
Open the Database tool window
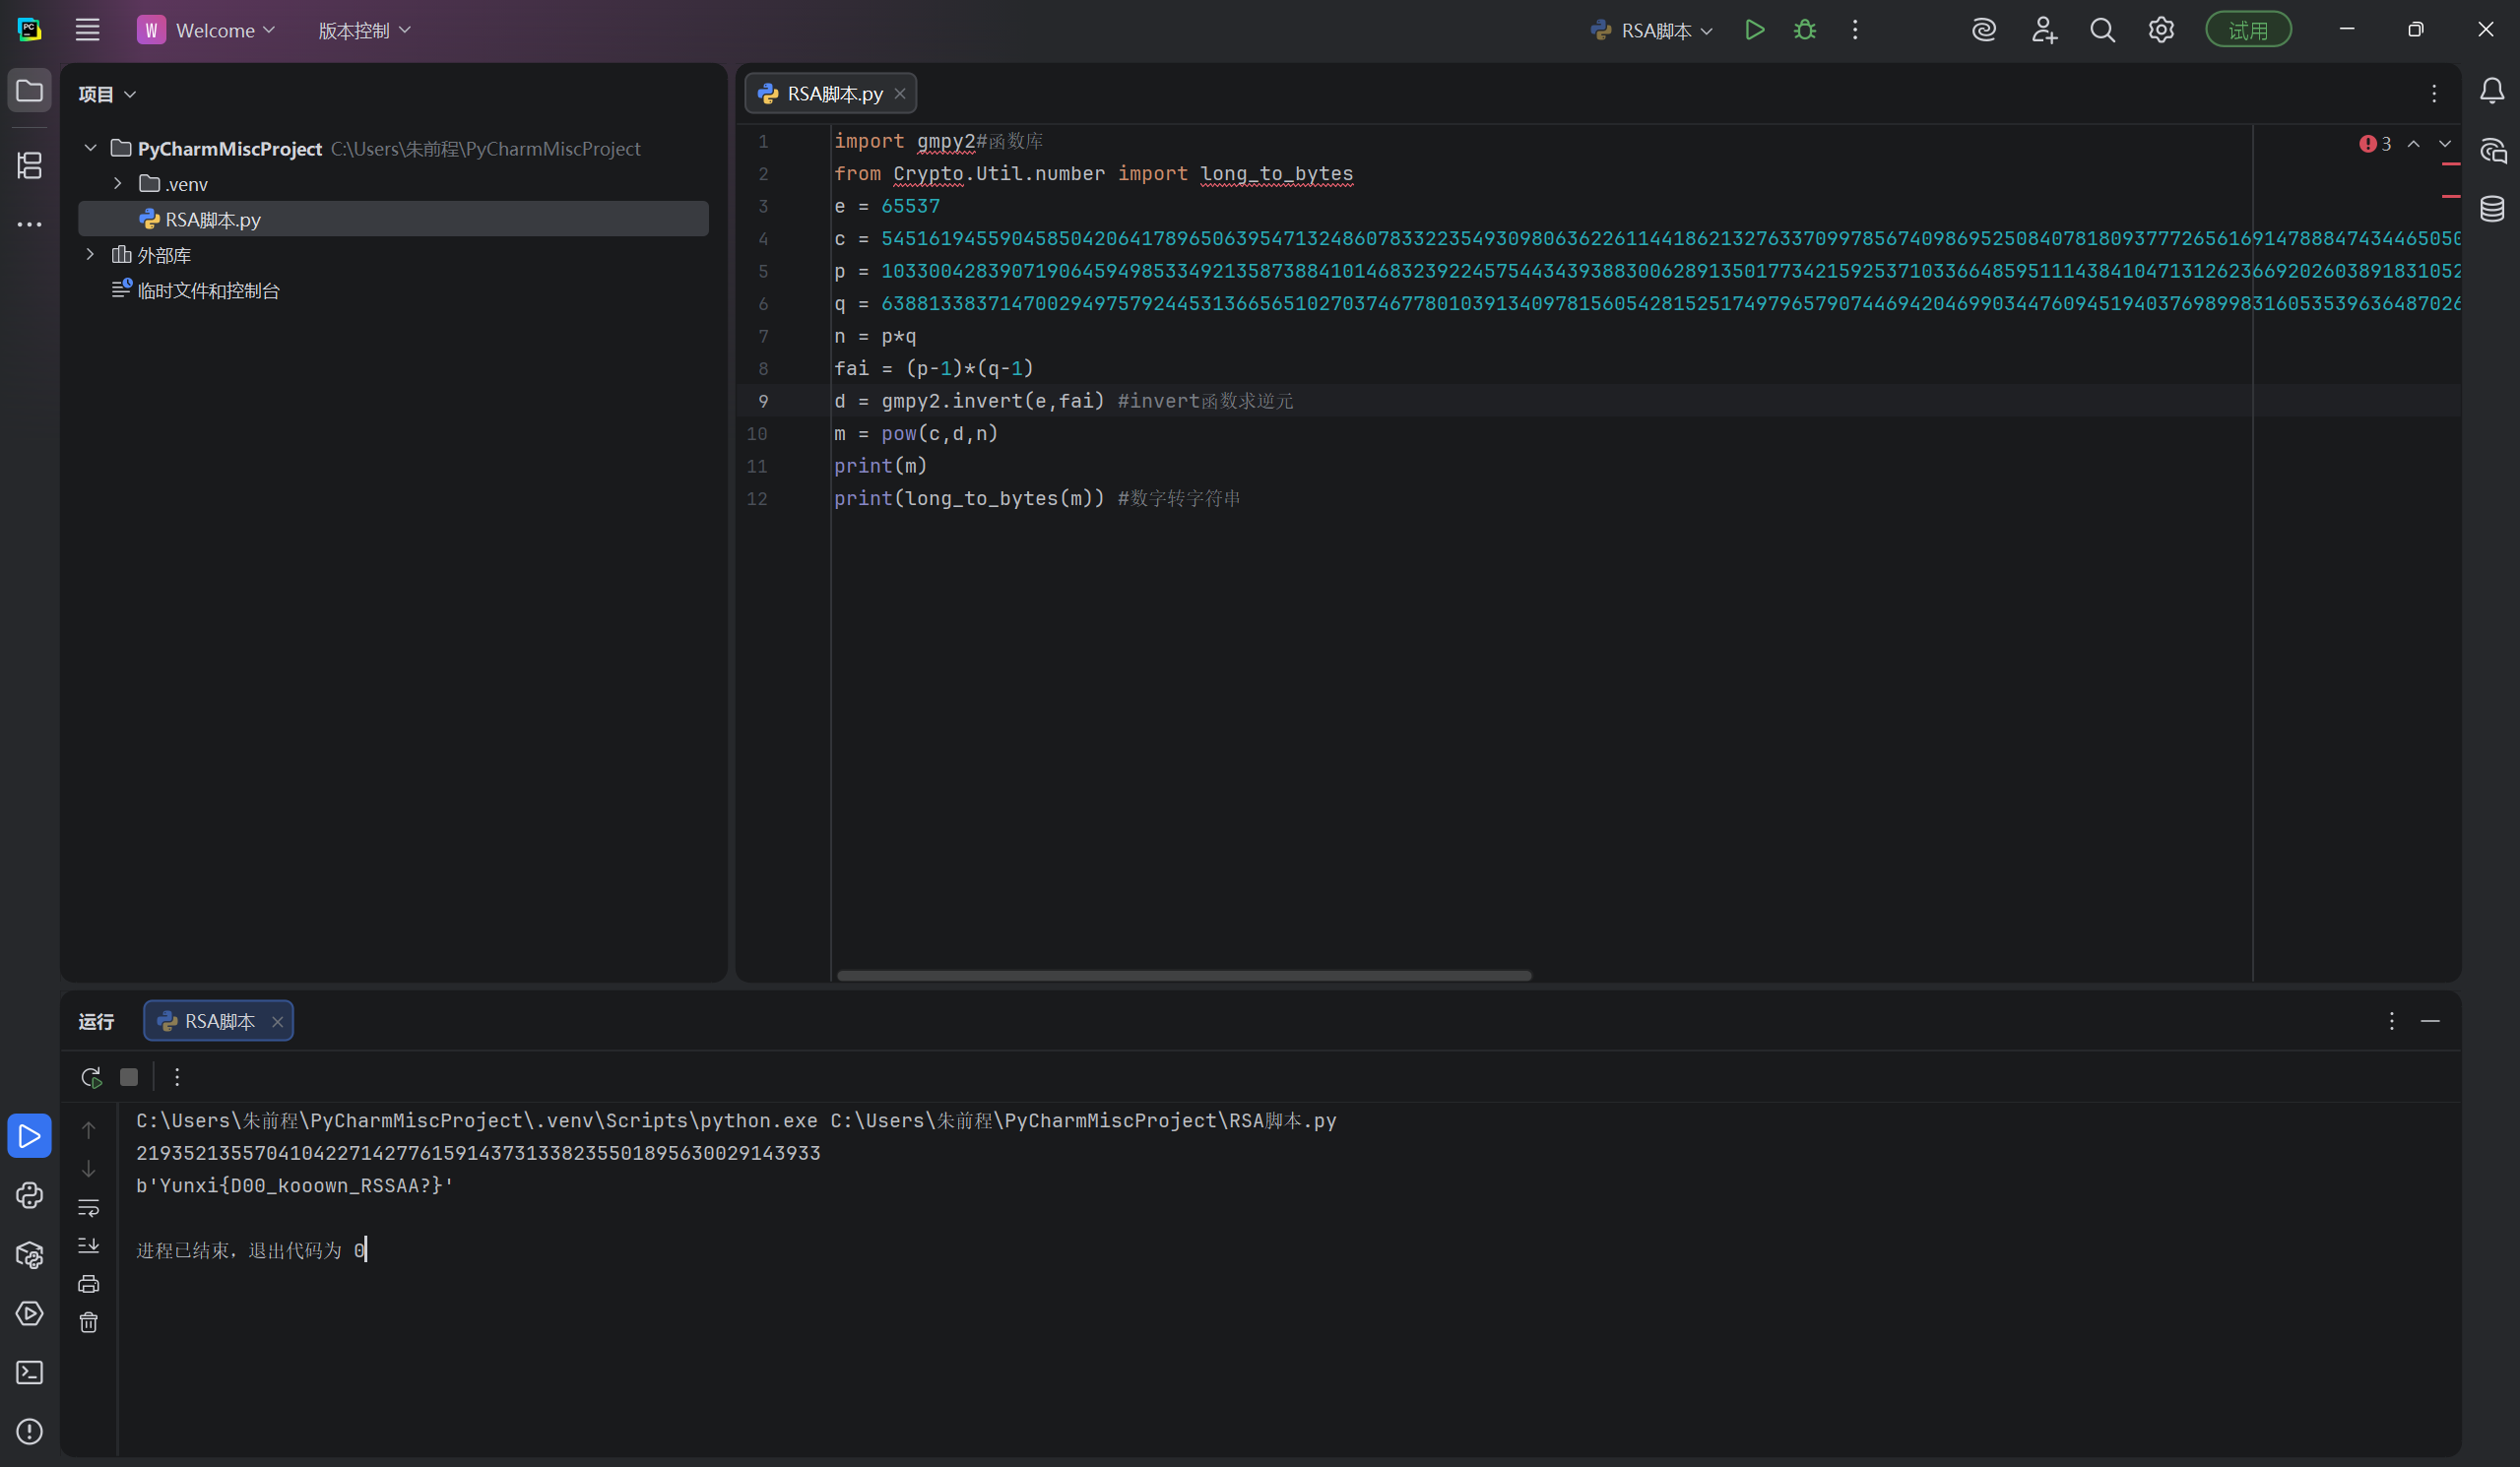2492,209
